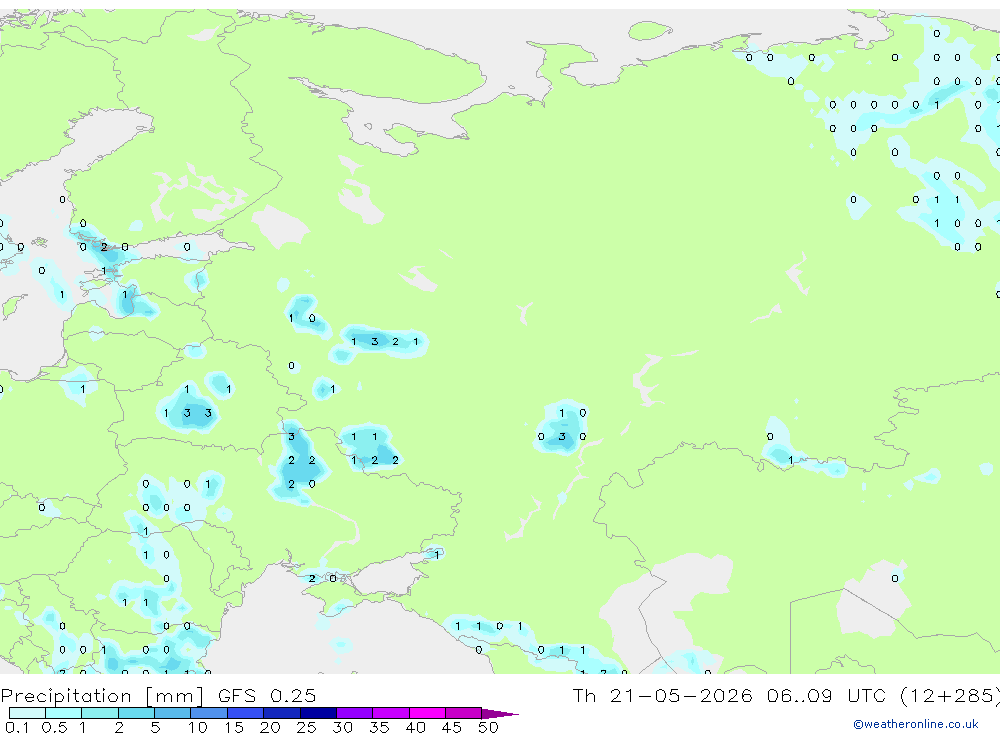
Task: Click the 25–30 mm dark navy legend swatch
Action: click(318, 713)
